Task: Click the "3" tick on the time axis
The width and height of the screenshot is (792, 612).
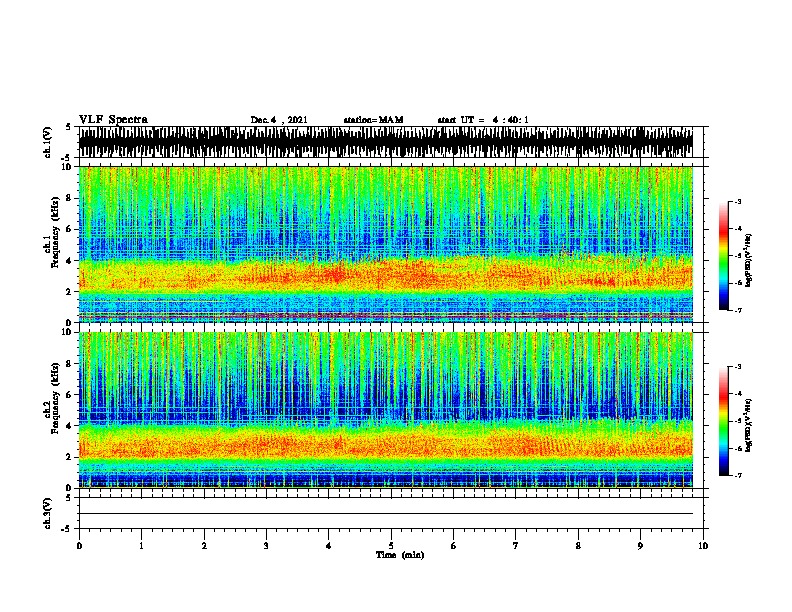Action: pyautogui.click(x=266, y=546)
